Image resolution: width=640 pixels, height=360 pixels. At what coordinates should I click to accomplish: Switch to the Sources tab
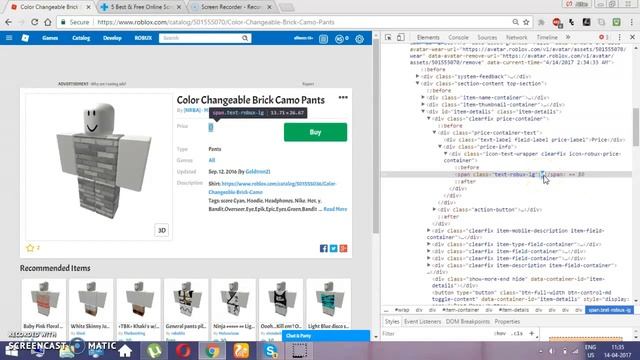pos(487,38)
